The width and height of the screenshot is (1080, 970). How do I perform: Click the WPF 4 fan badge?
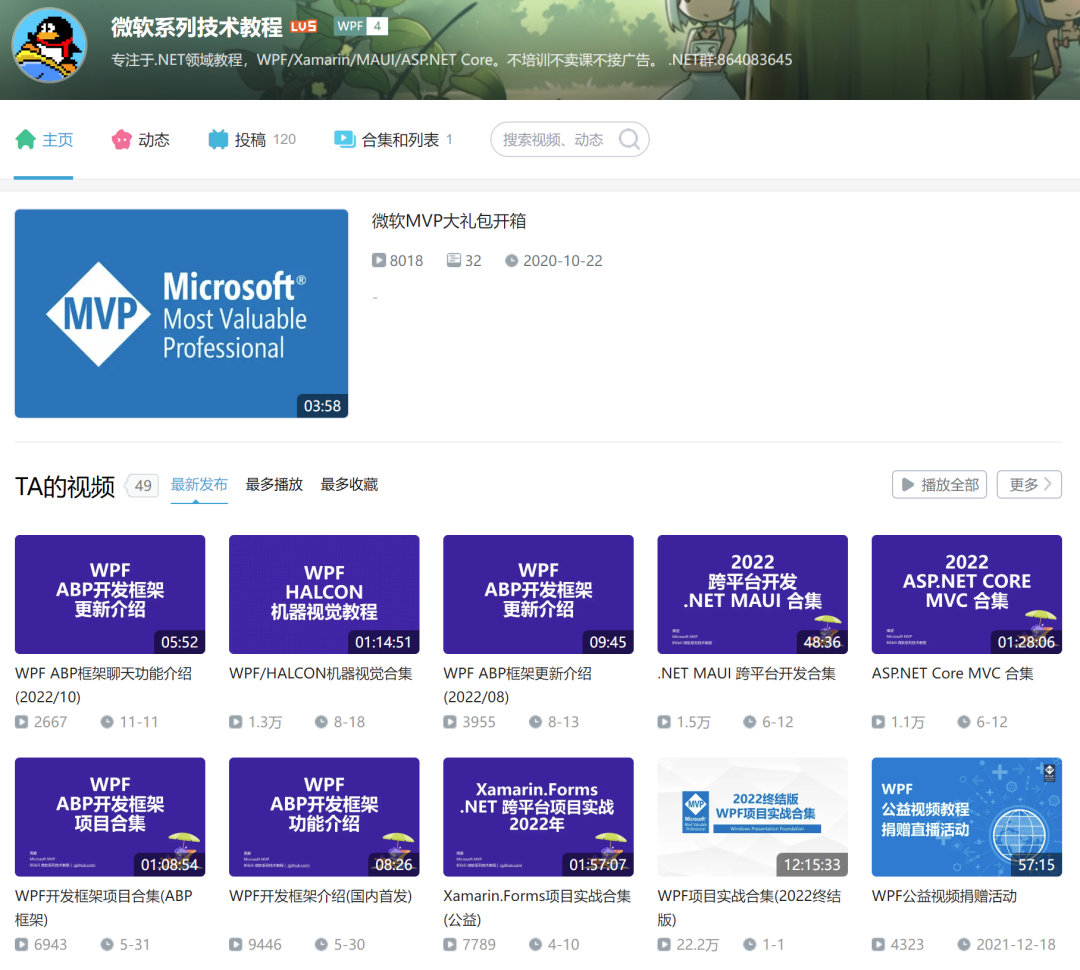[x=361, y=26]
